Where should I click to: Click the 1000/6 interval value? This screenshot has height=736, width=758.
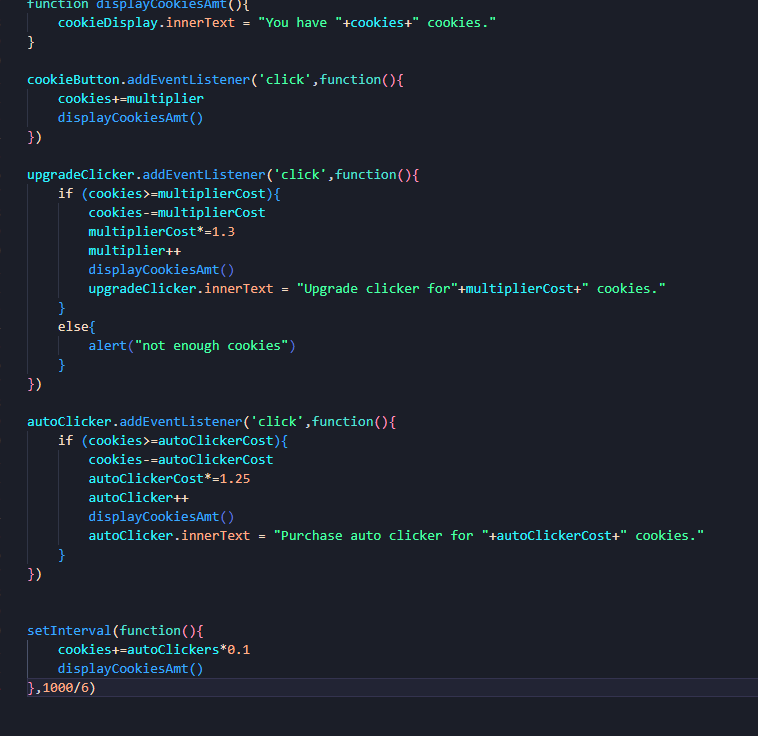[x=65, y=688]
